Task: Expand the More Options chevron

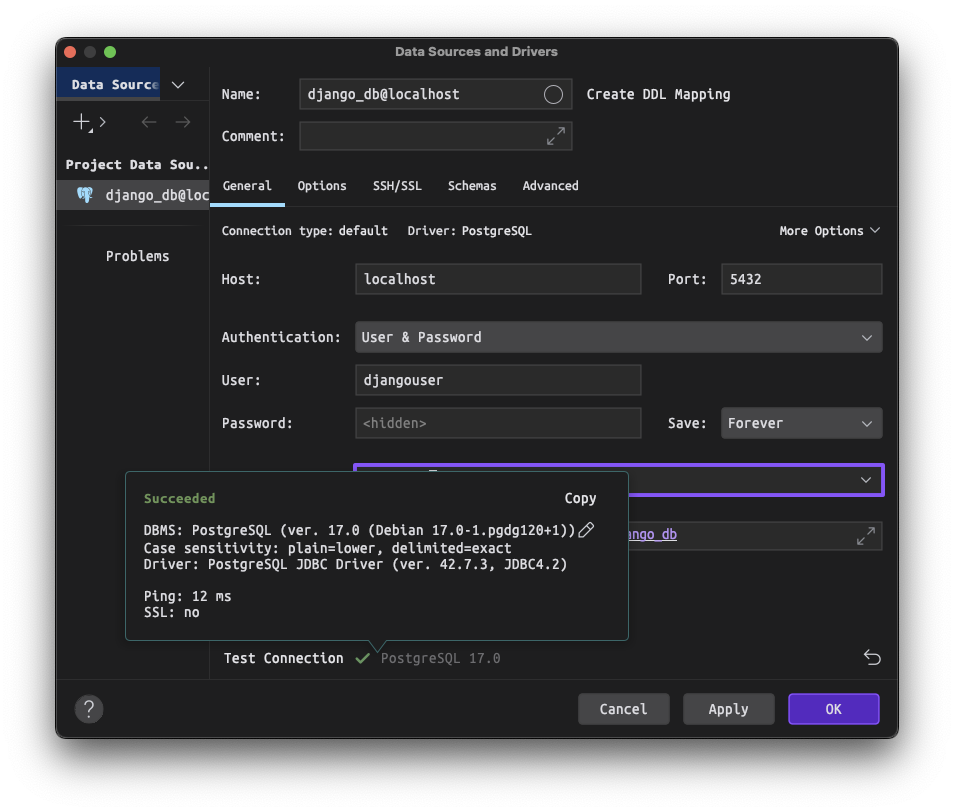Action: tap(829, 230)
